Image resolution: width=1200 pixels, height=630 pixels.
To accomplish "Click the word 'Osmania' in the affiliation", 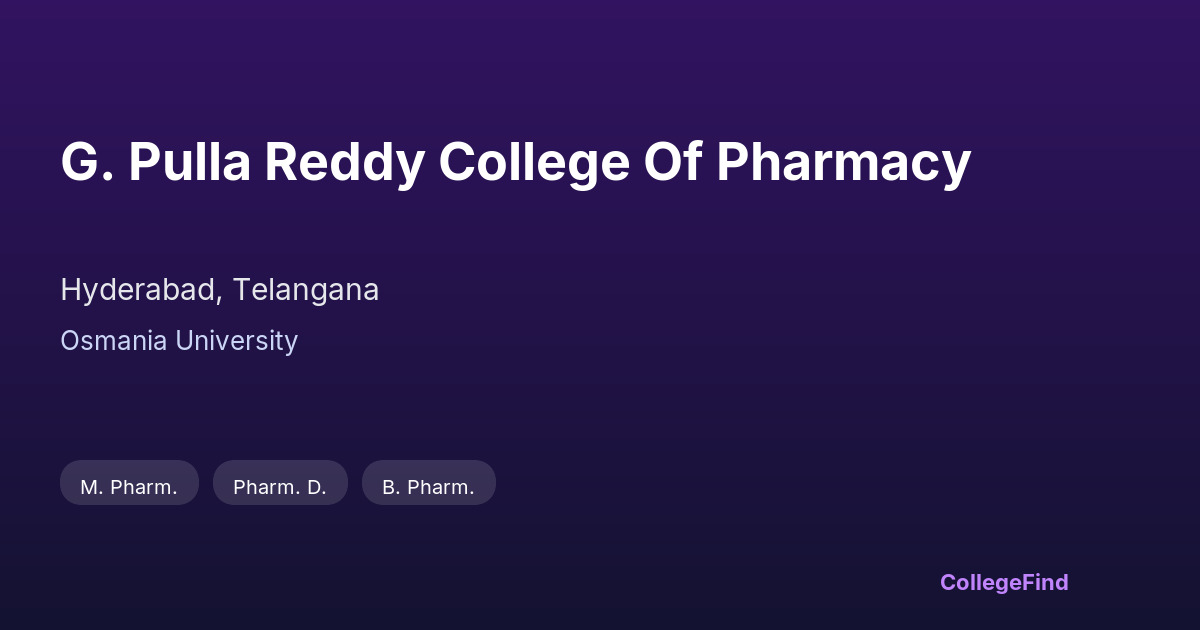I will coord(114,341).
